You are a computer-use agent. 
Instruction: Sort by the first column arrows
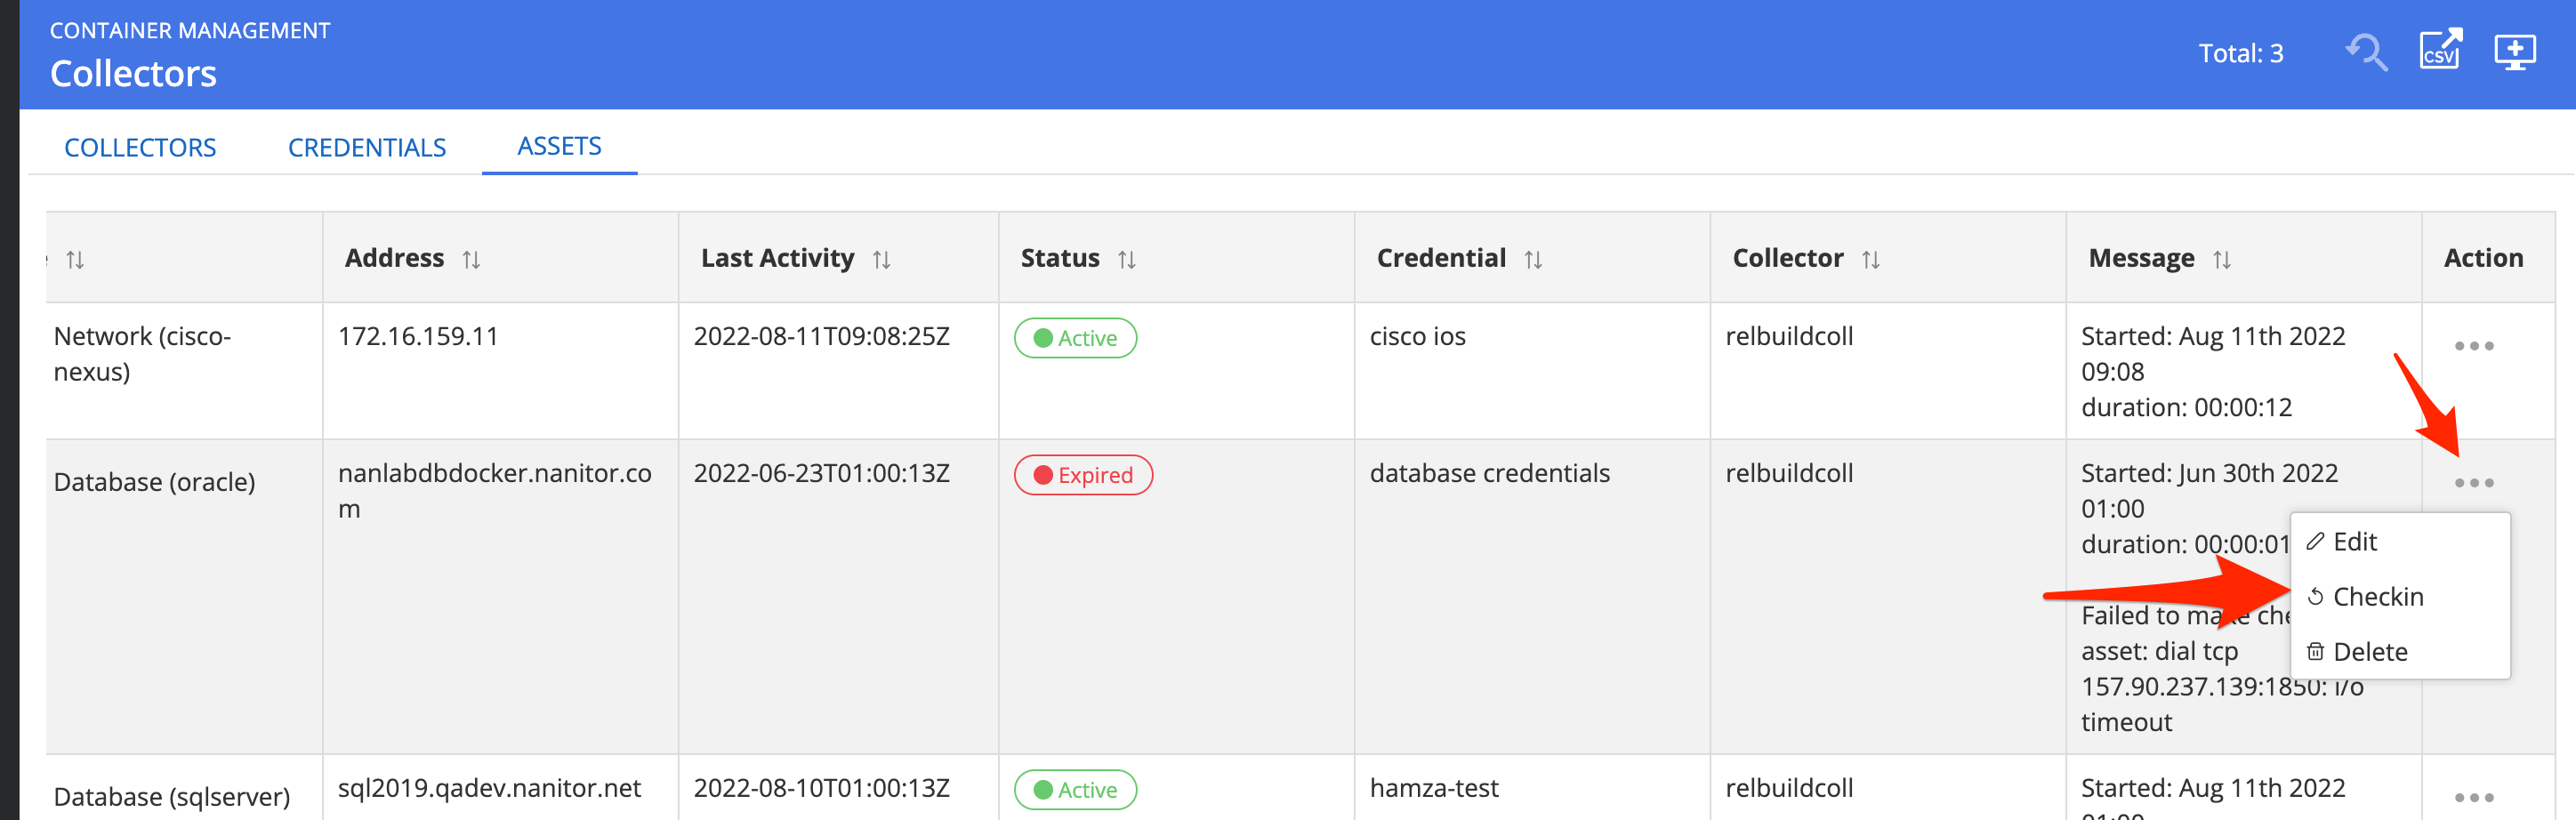point(75,260)
